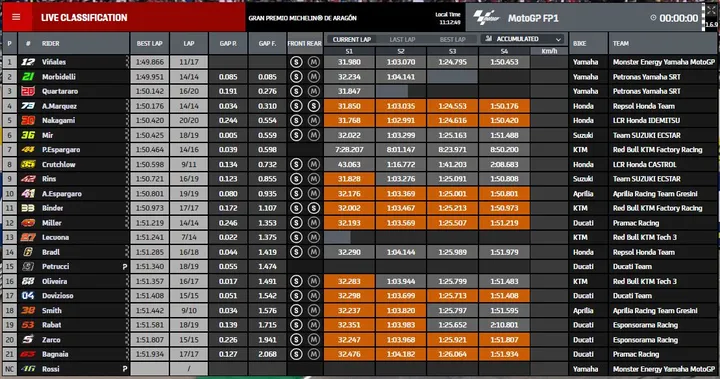Click Zarco front tyre S icon
Screen dimensions: 720x379
click(x=296, y=339)
